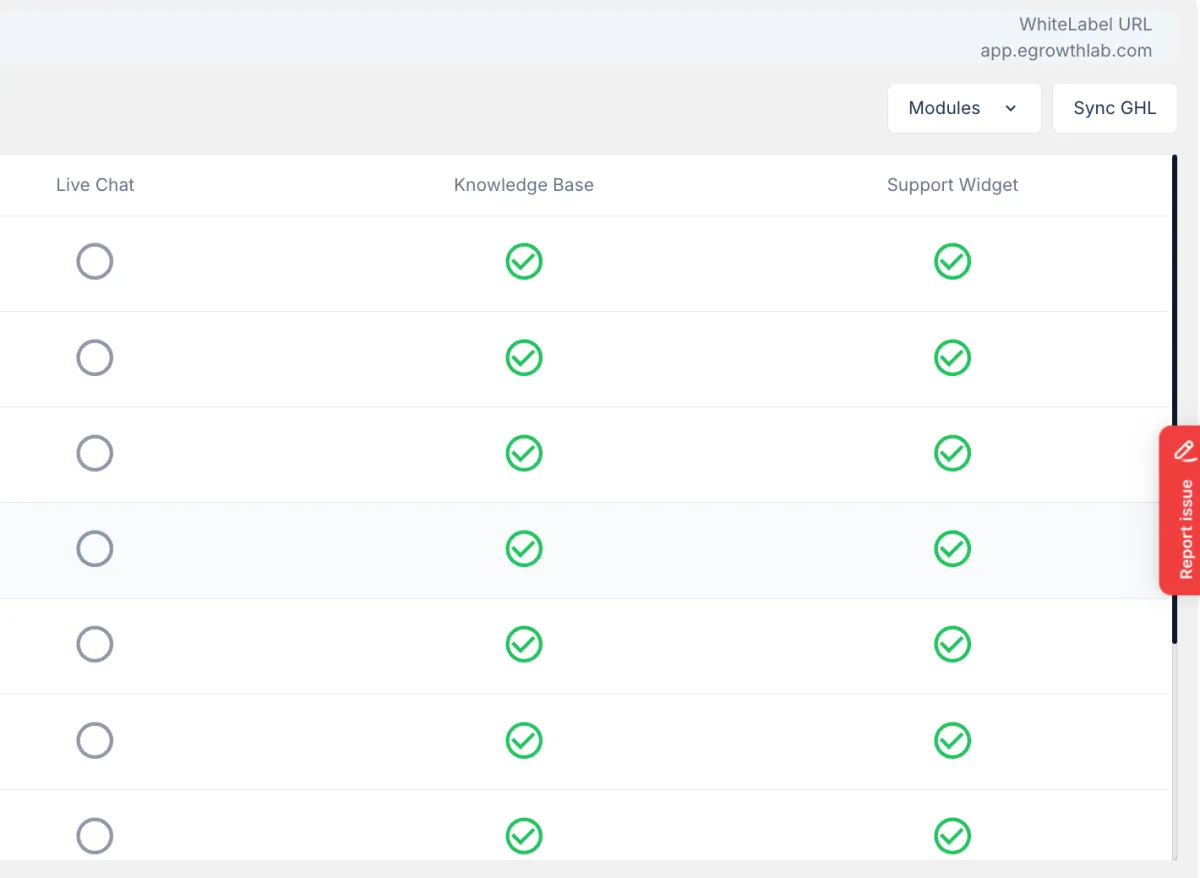This screenshot has height=878, width=1200.
Task: Disable Support Widget in the second row
Action: tap(953, 358)
